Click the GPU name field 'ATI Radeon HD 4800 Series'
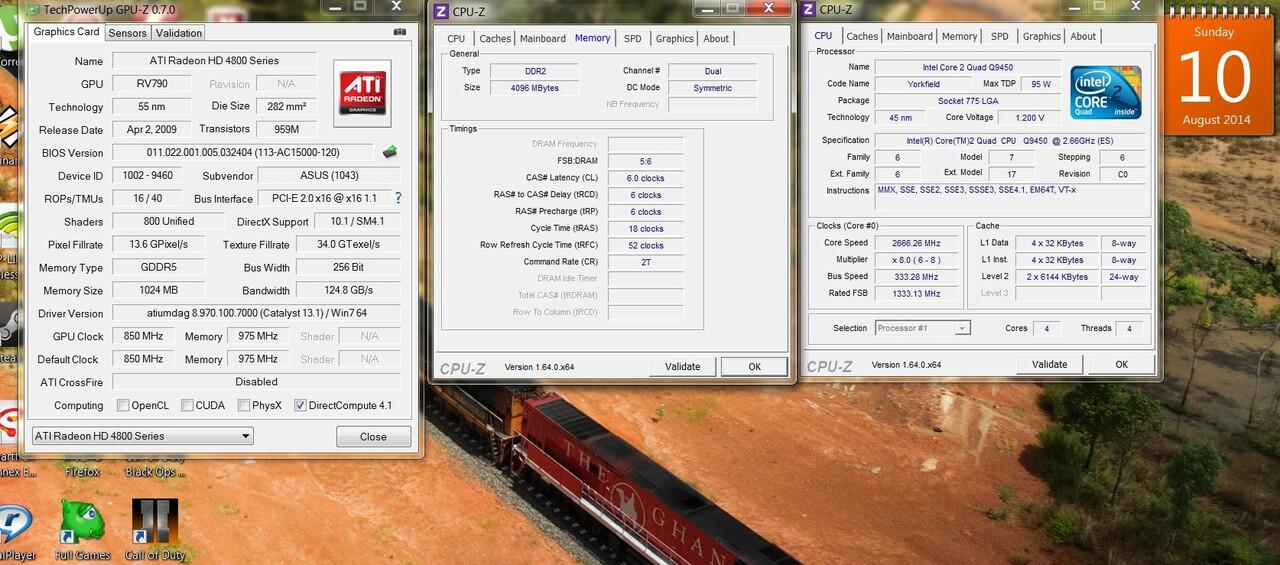The image size is (1280, 565). click(x=215, y=61)
